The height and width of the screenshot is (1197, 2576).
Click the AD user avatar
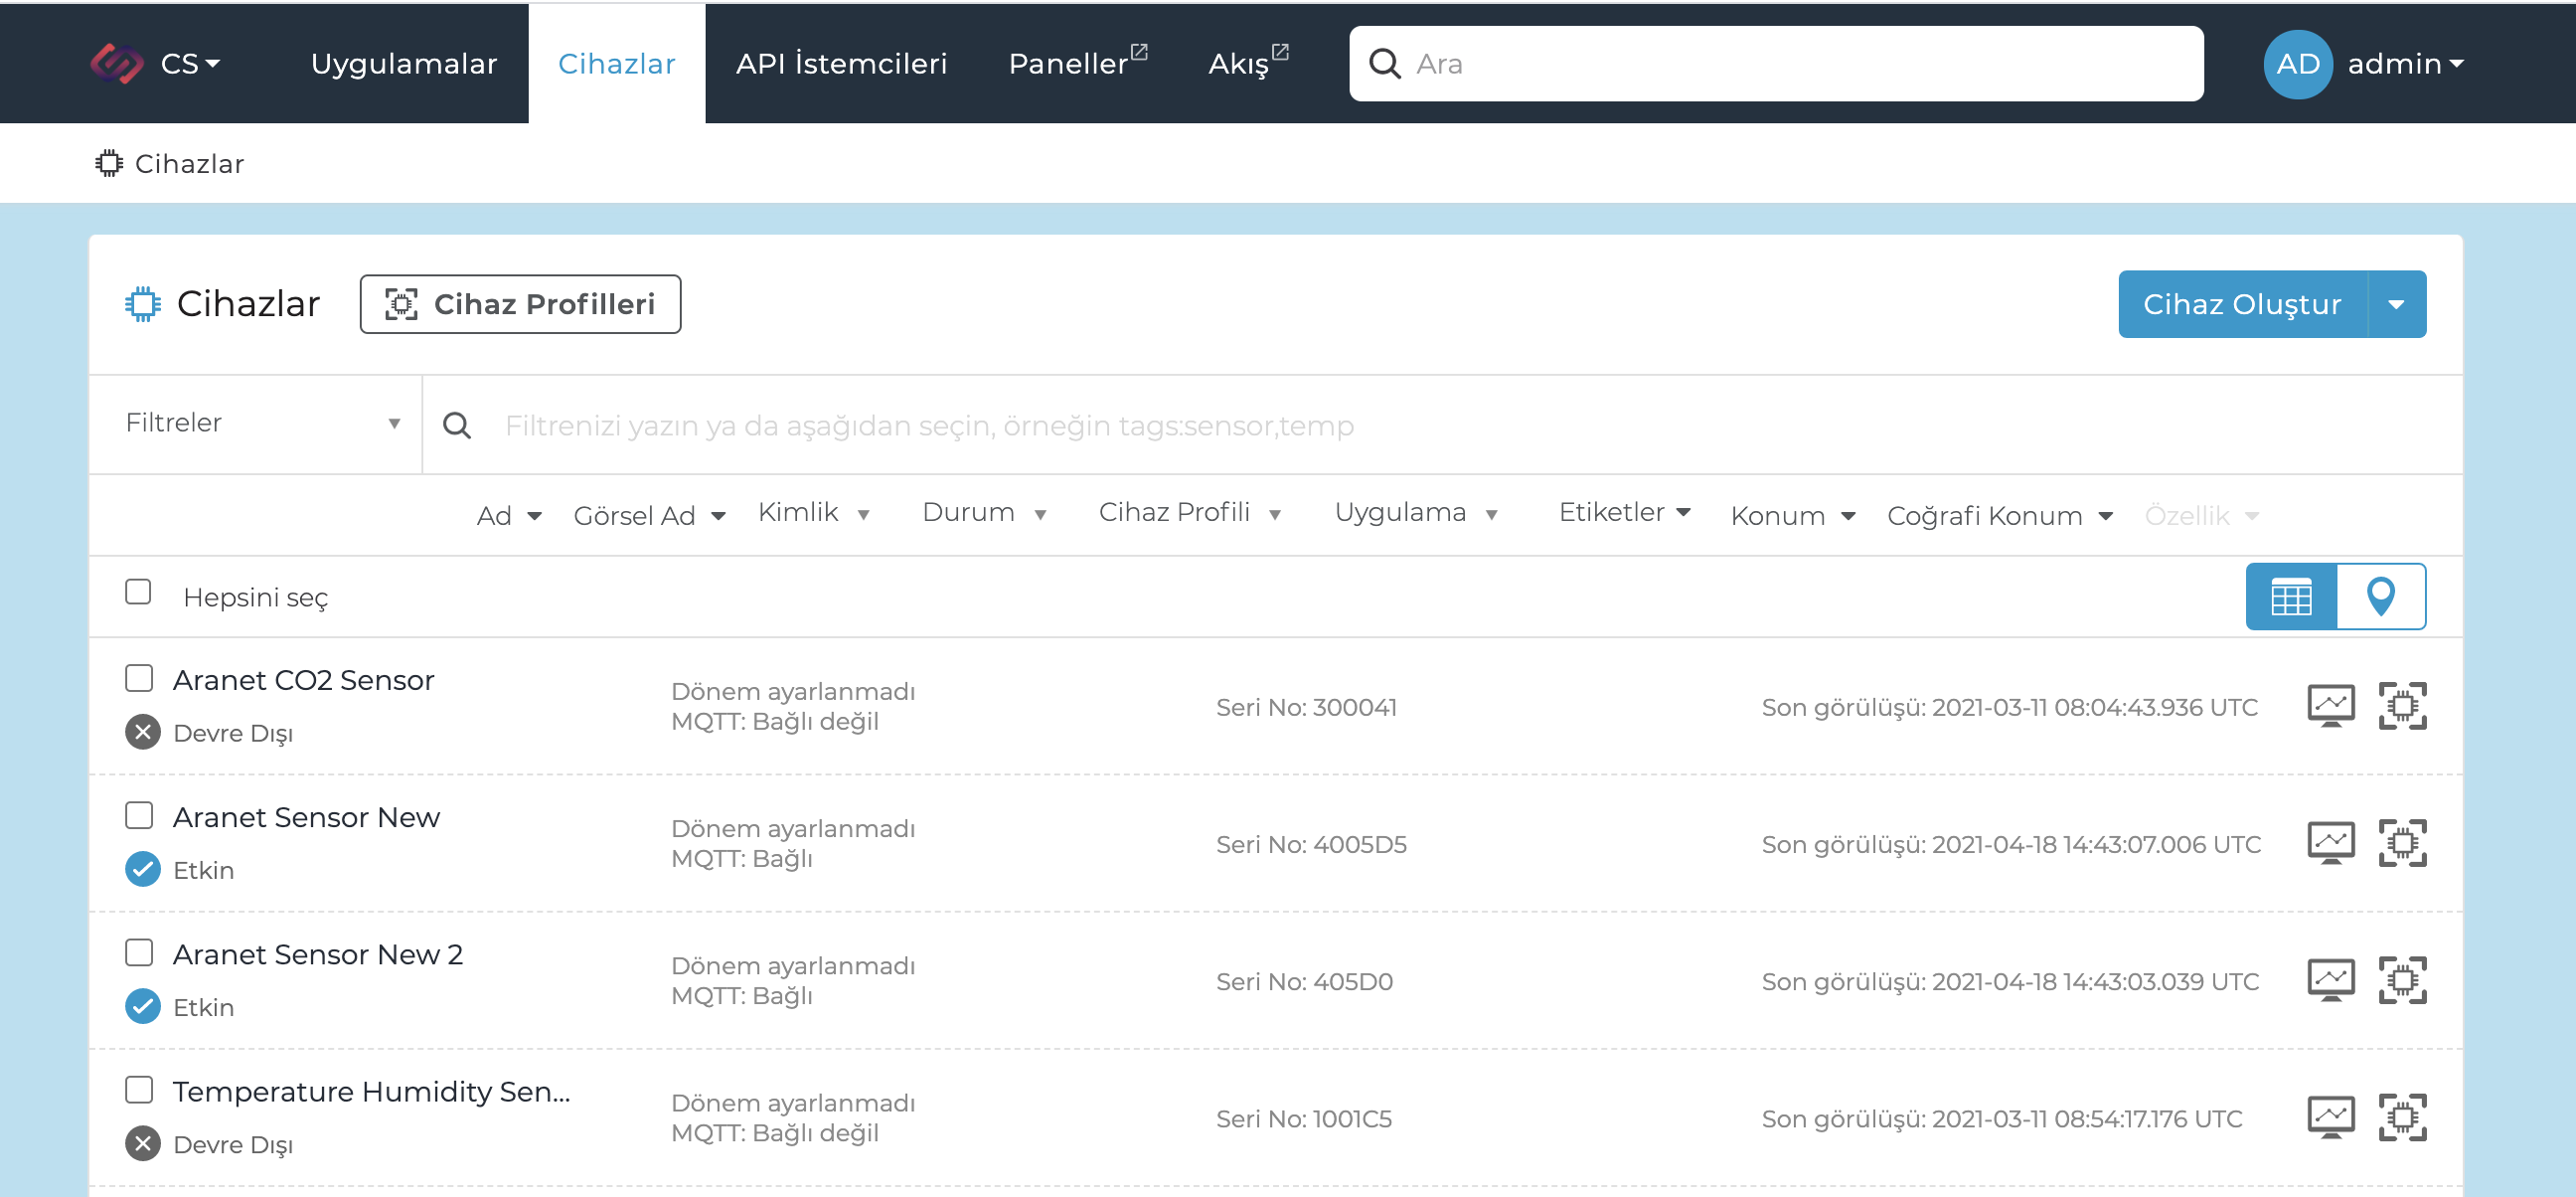point(2297,64)
